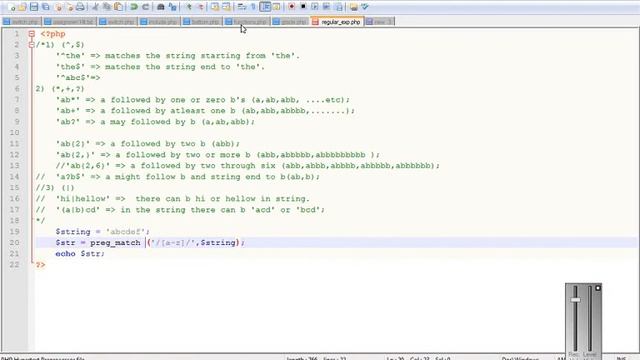640x360 pixels.
Task: Click the line "'ab{2}' => a followed by two b"
Action: click(x=148, y=144)
